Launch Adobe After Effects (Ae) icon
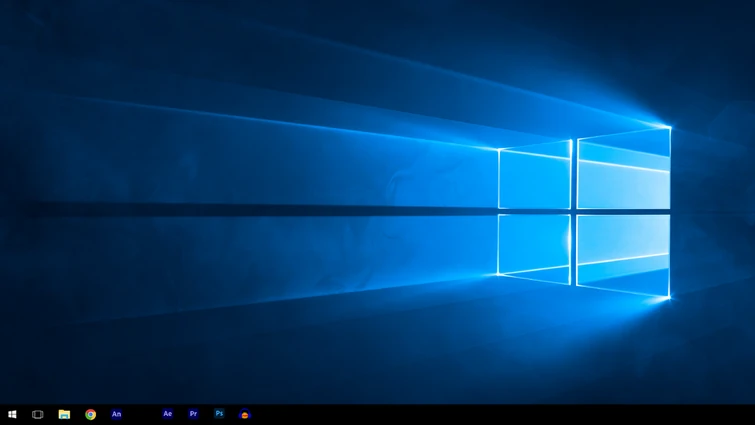The width and height of the screenshot is (755, 425). (168, 413)
